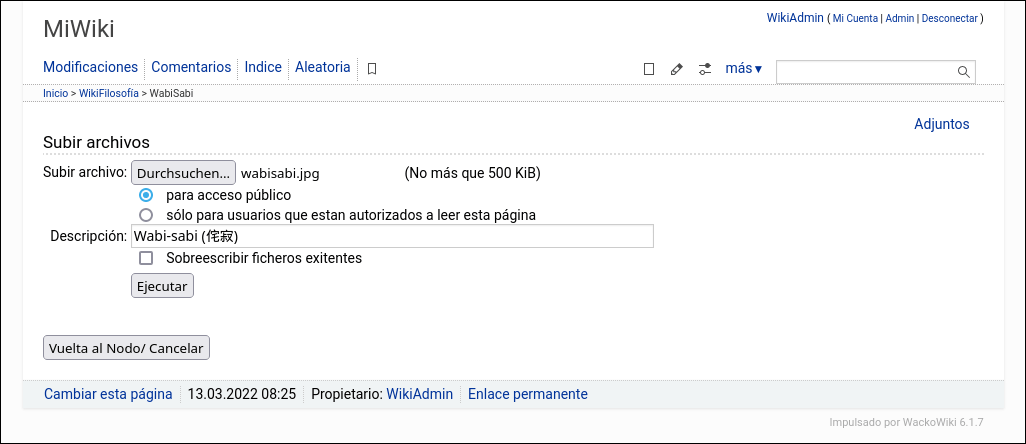This screenshot has height=444, width=1026.
Task: Select authorized users only radio option
Action: (x=147, y=215)
